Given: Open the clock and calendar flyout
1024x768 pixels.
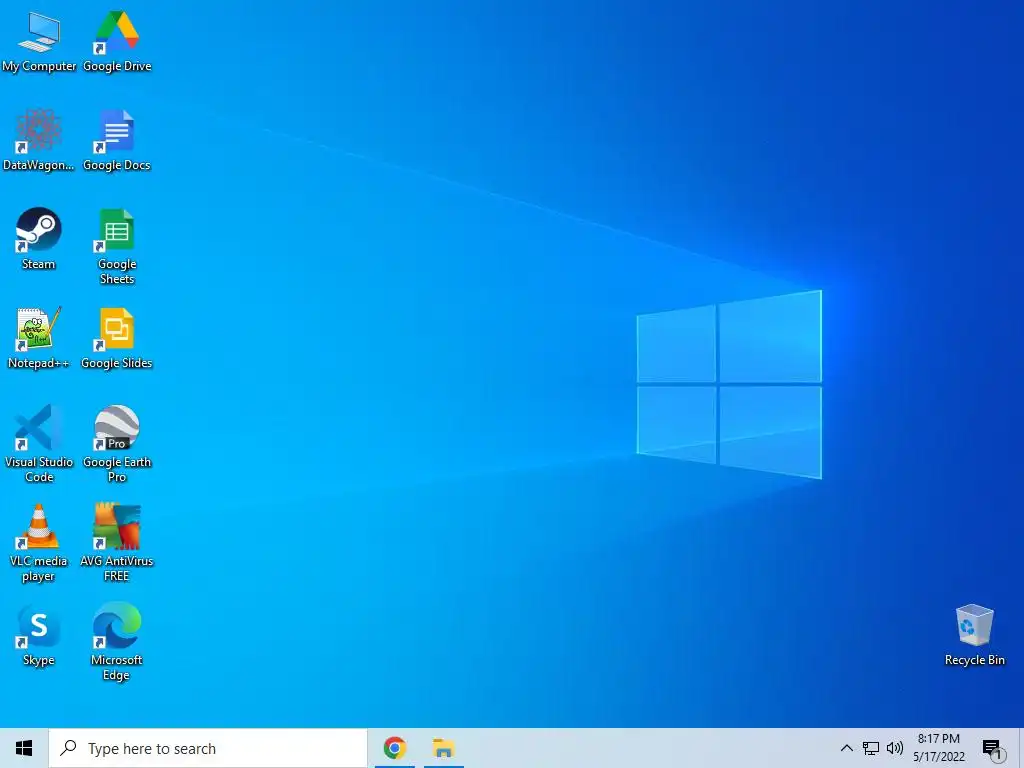Looking at the screenshot, I should [x=939, y=748].
